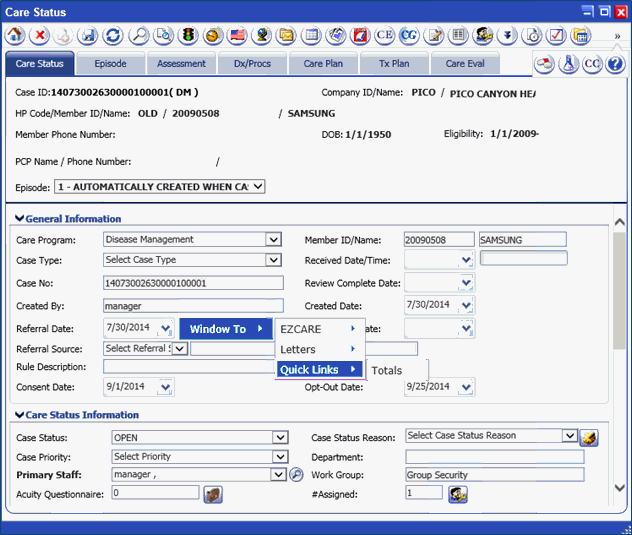Click the CE toolbar icon
This screenshot has width=632, height=535.
pos(384,35)
